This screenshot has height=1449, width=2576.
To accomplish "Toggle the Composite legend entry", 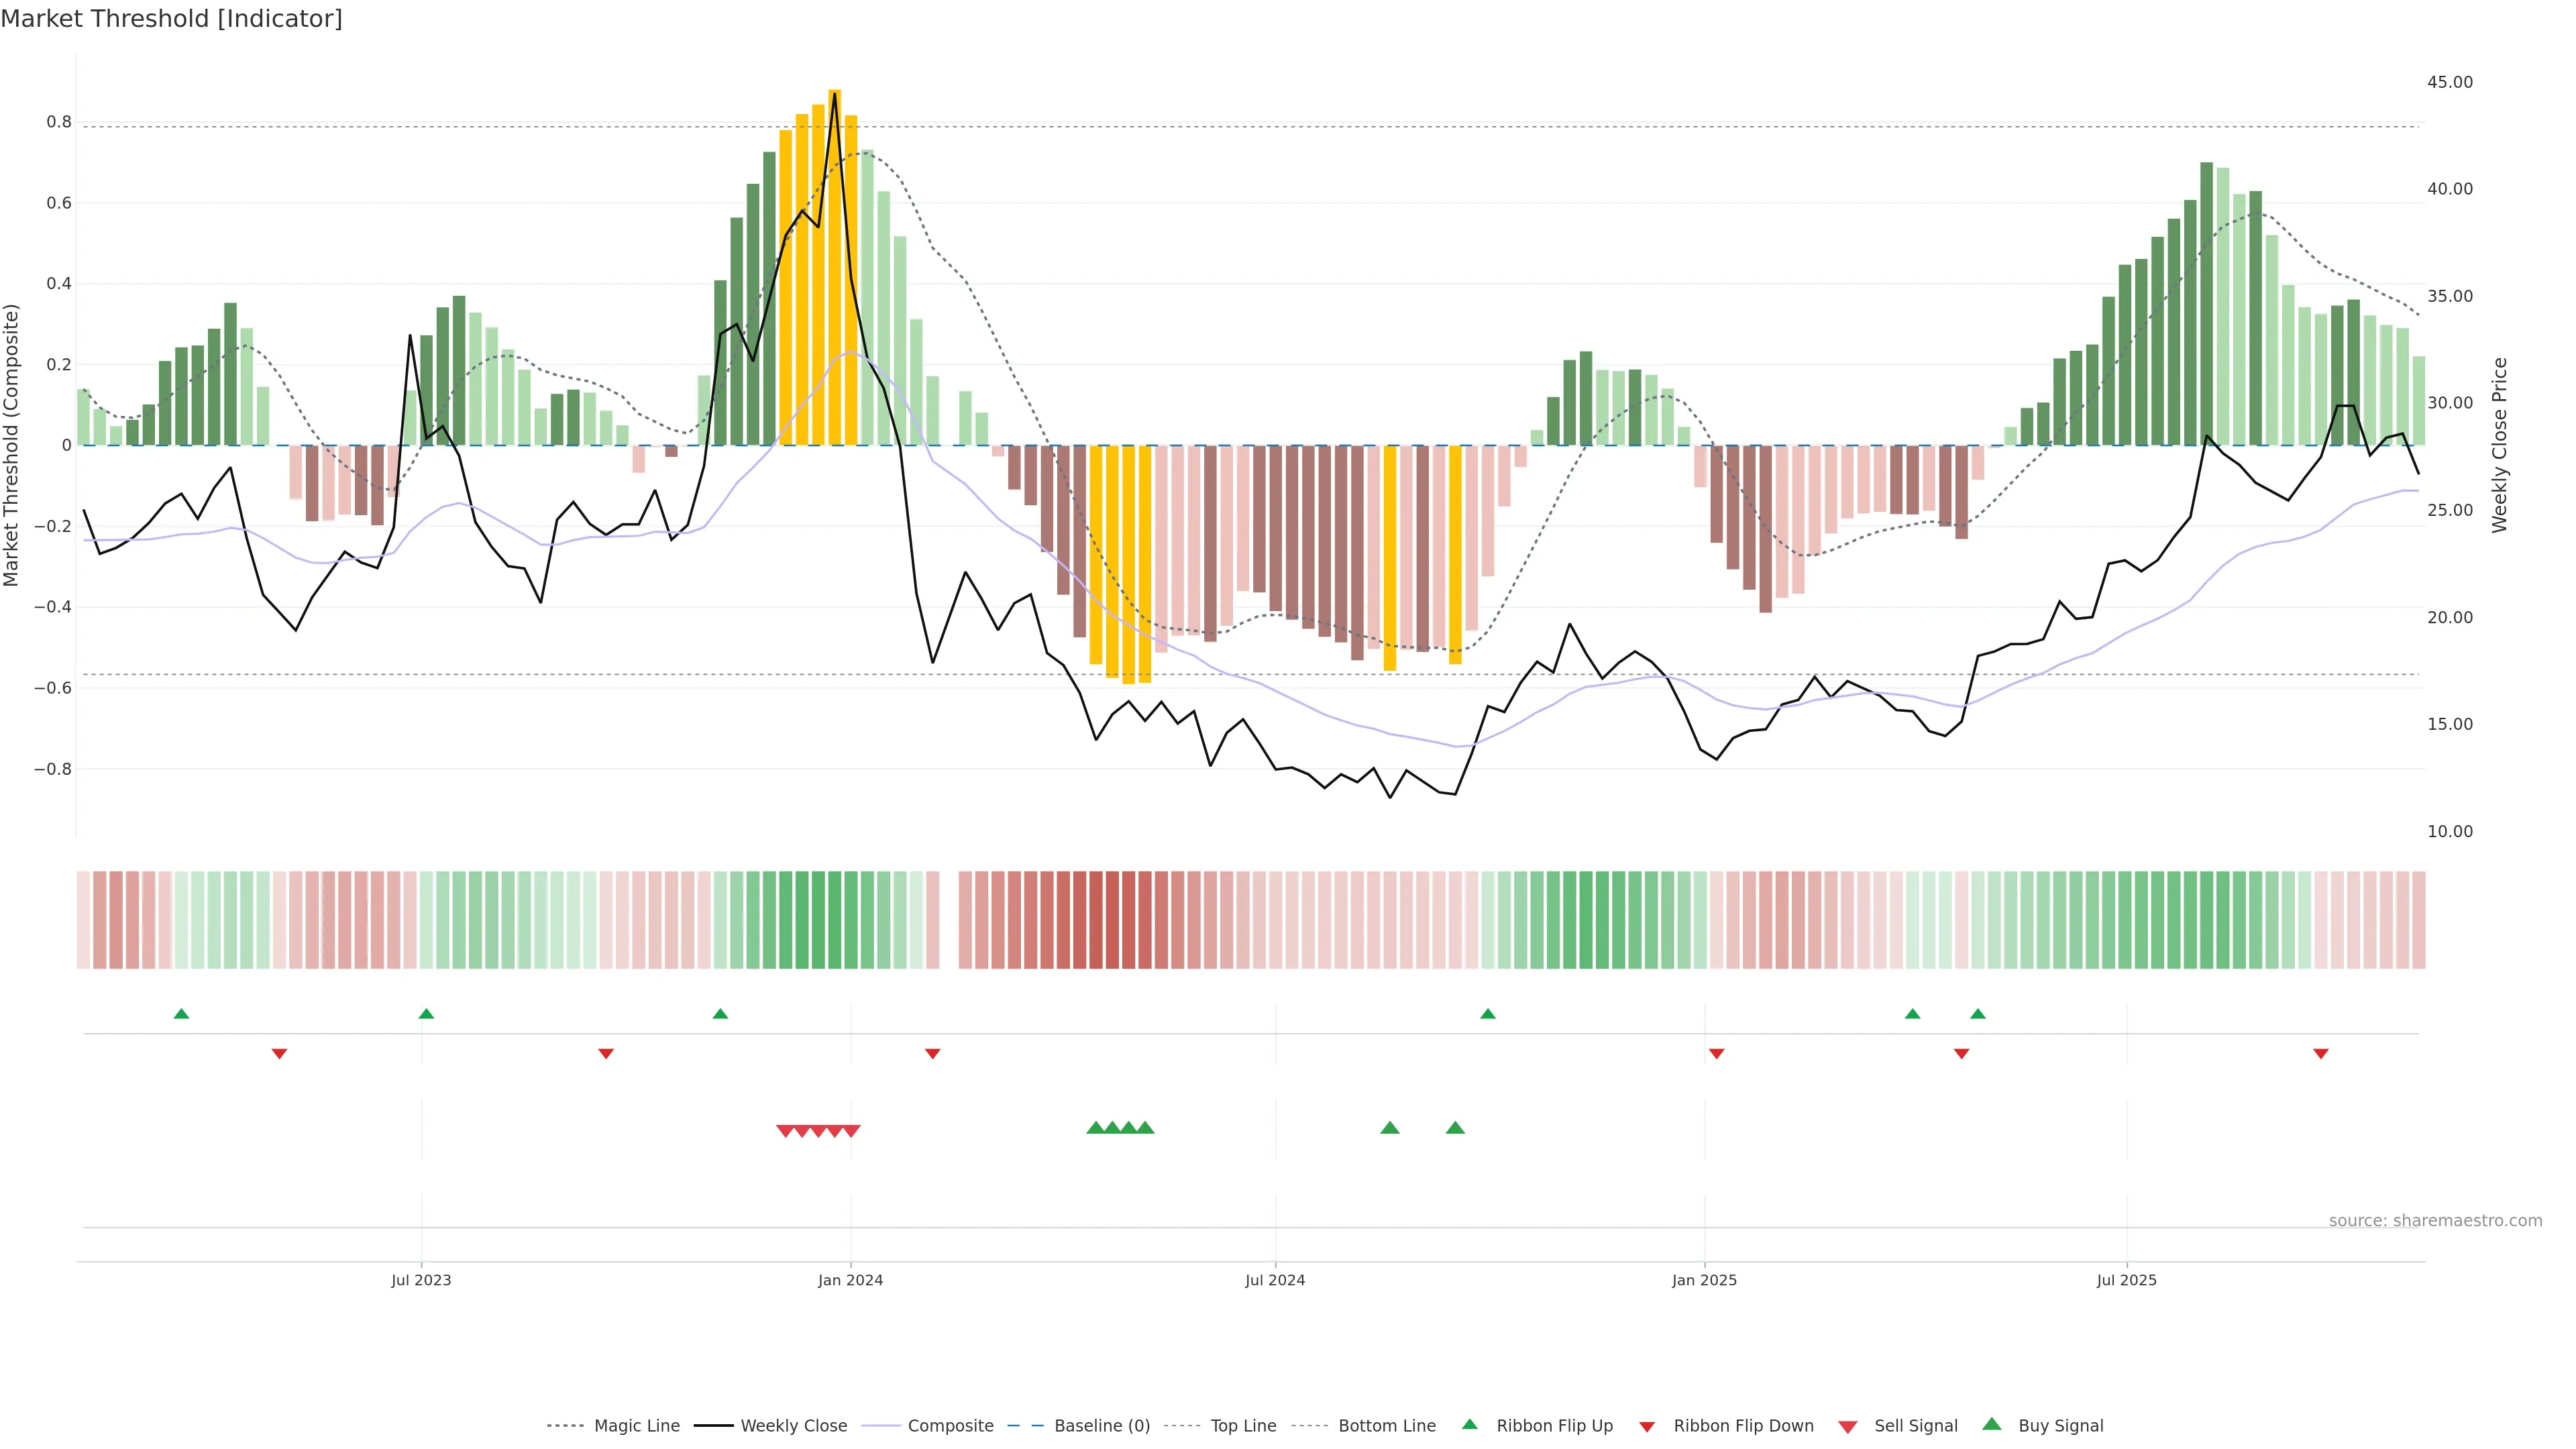I will click(950, 1426).
